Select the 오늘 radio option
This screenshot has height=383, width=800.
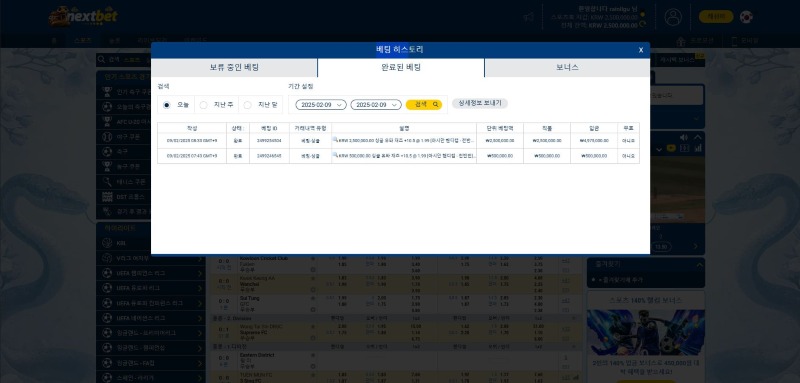click(166, 105)
